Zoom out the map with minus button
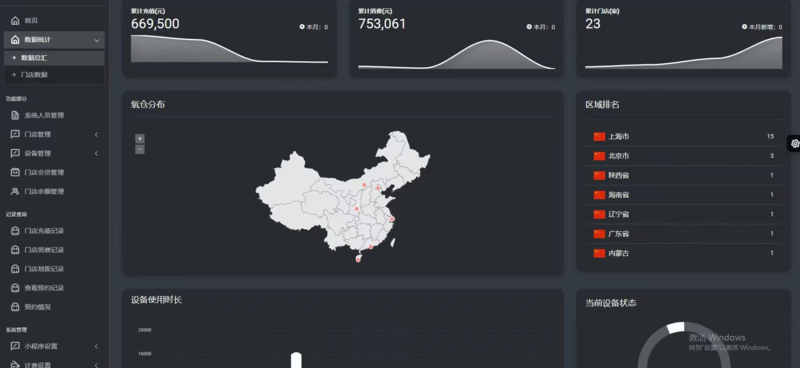 click(140, 149)
